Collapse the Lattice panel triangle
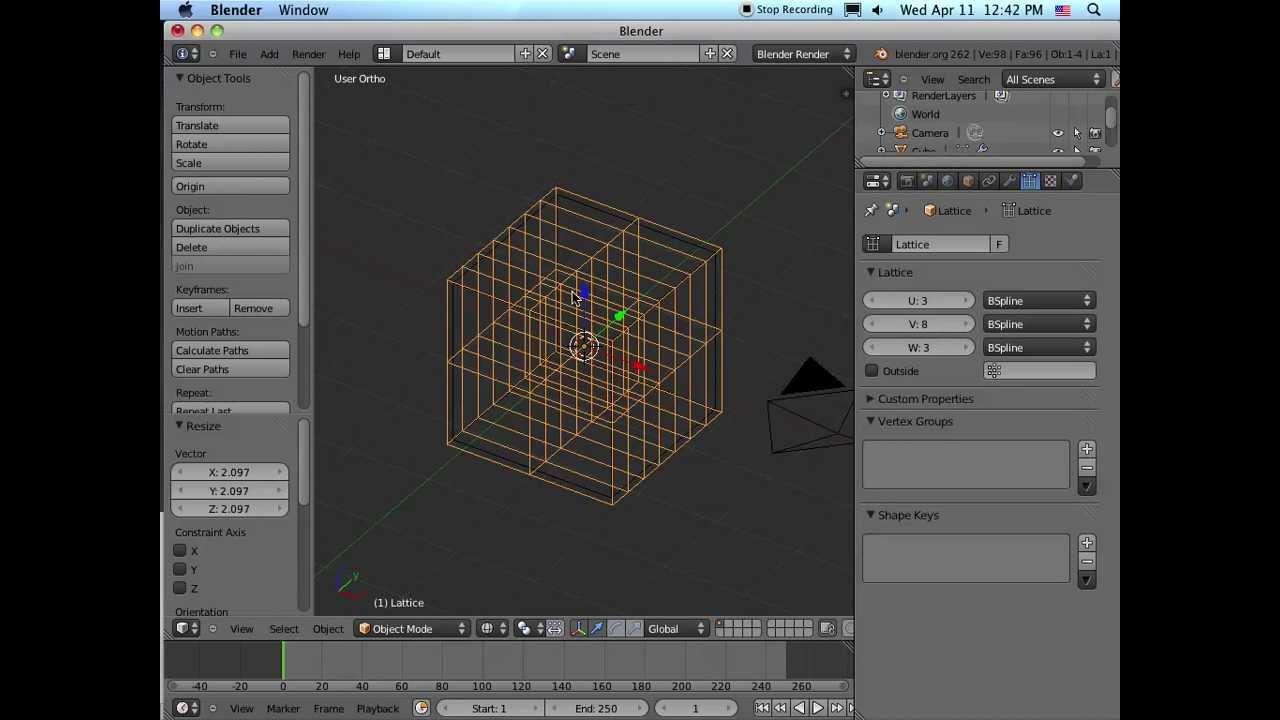The width and height of the screenshot is (1280, 720). (870, 272)
